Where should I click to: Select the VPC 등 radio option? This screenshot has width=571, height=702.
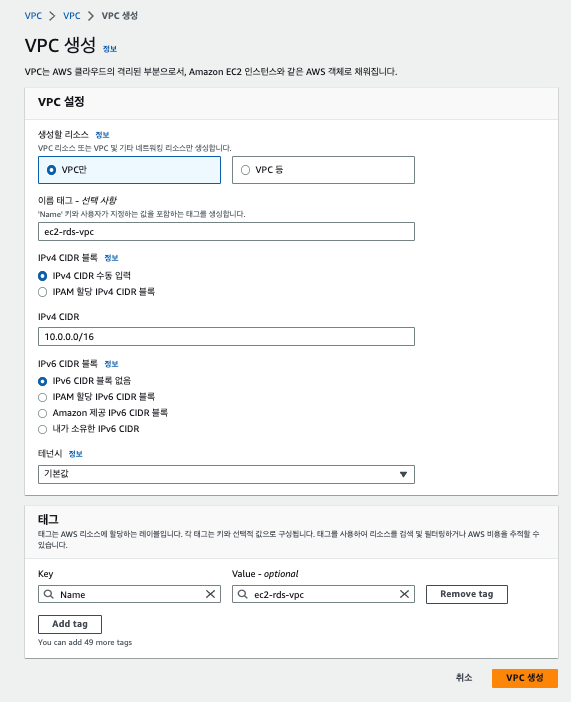[323, 170]
